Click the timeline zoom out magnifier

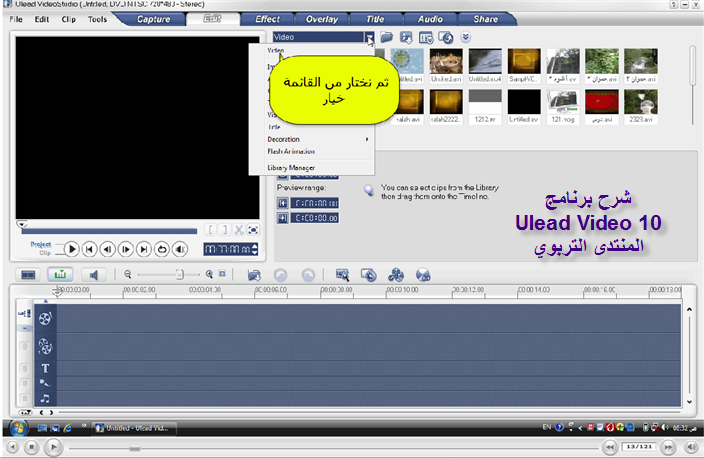[128, 274]
